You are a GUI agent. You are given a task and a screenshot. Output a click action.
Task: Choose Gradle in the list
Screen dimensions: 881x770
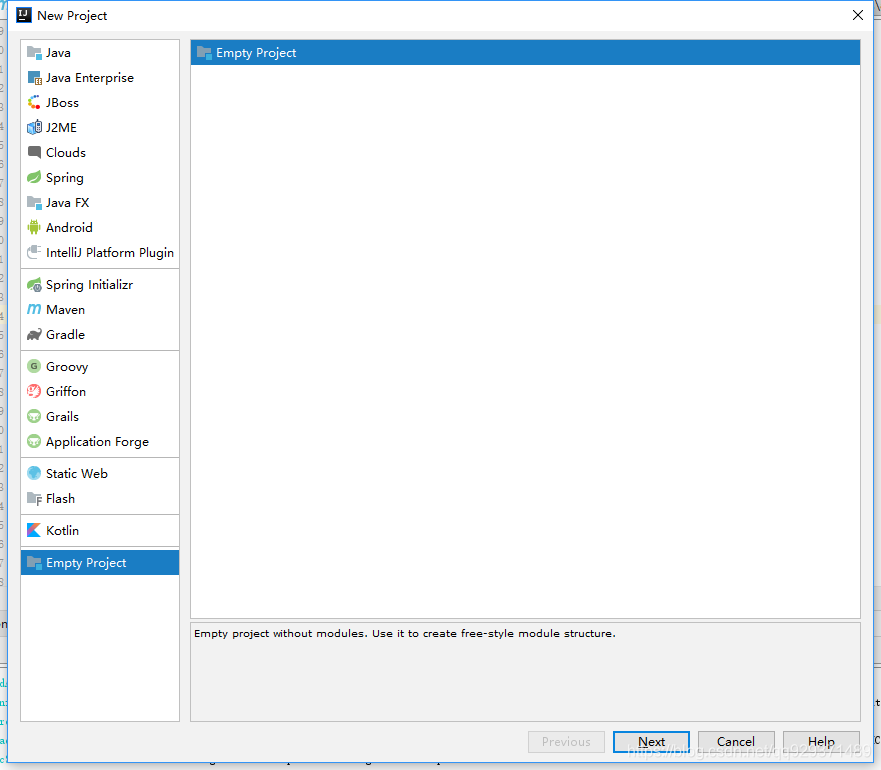100,335
